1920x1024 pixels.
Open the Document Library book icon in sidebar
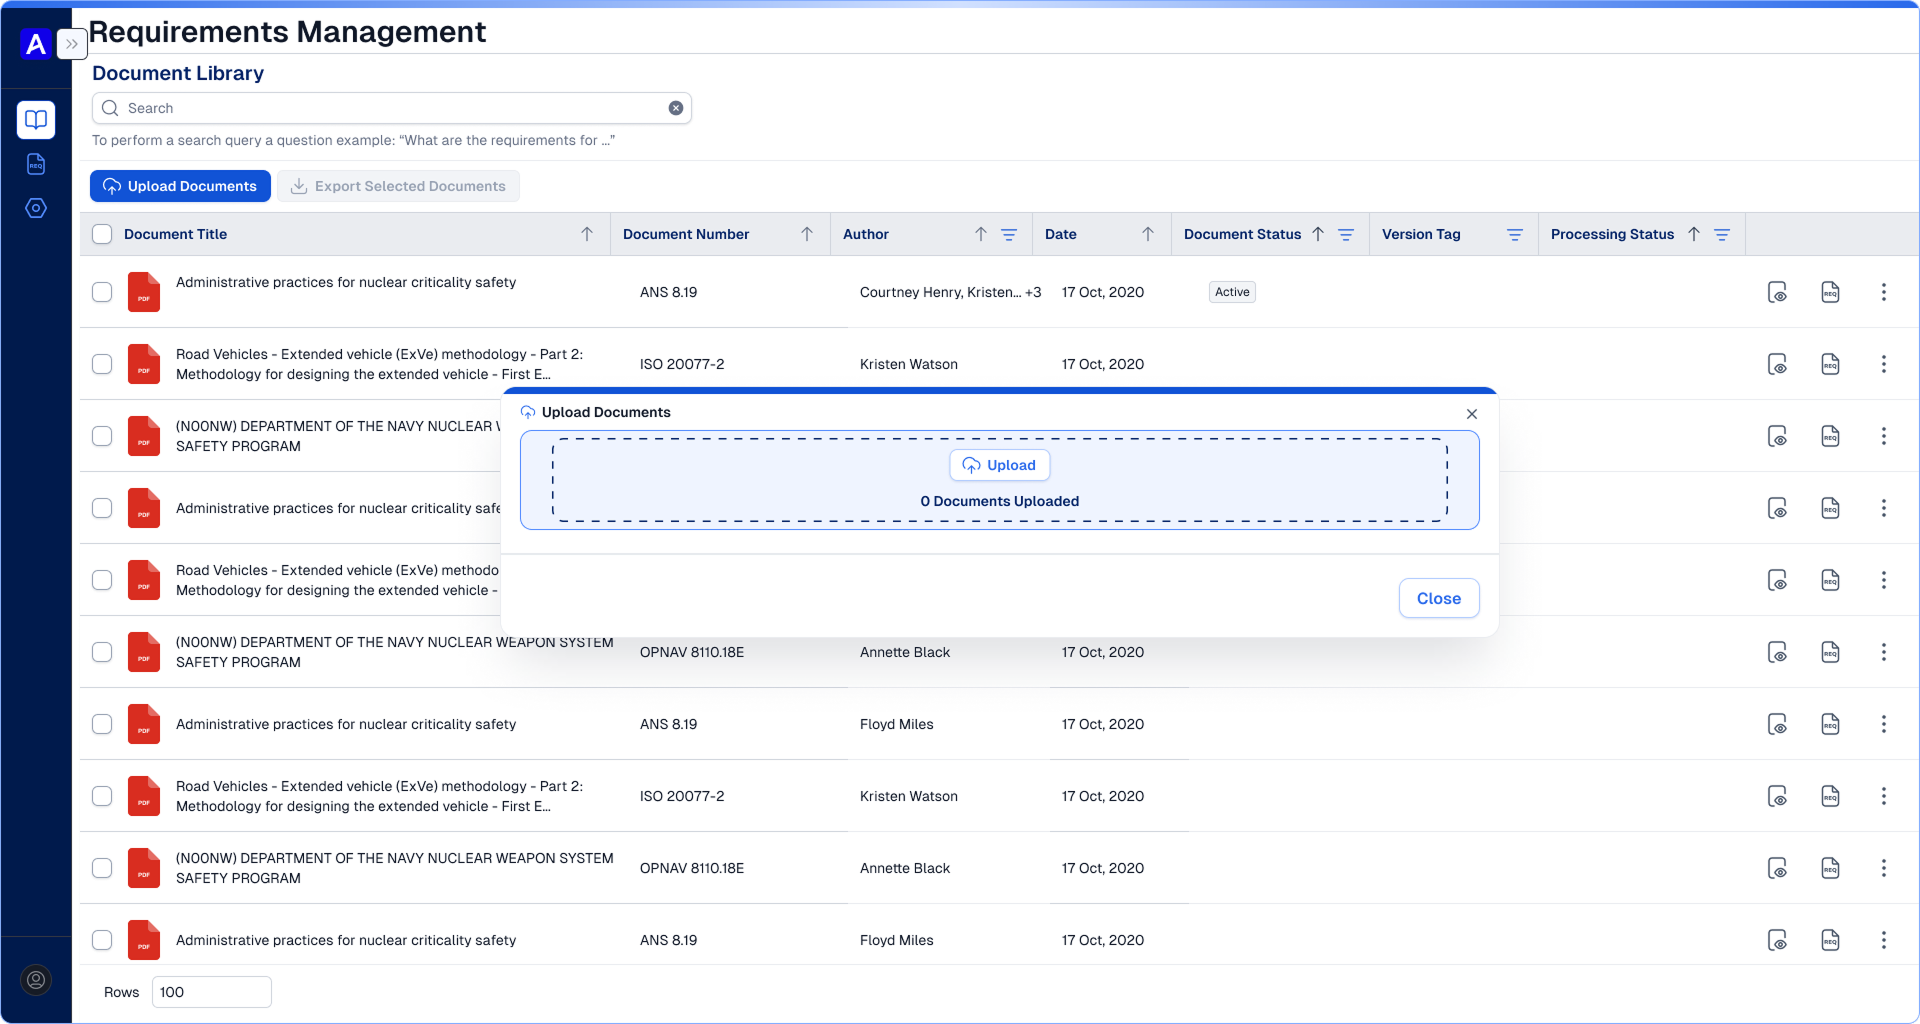[36, 120]
